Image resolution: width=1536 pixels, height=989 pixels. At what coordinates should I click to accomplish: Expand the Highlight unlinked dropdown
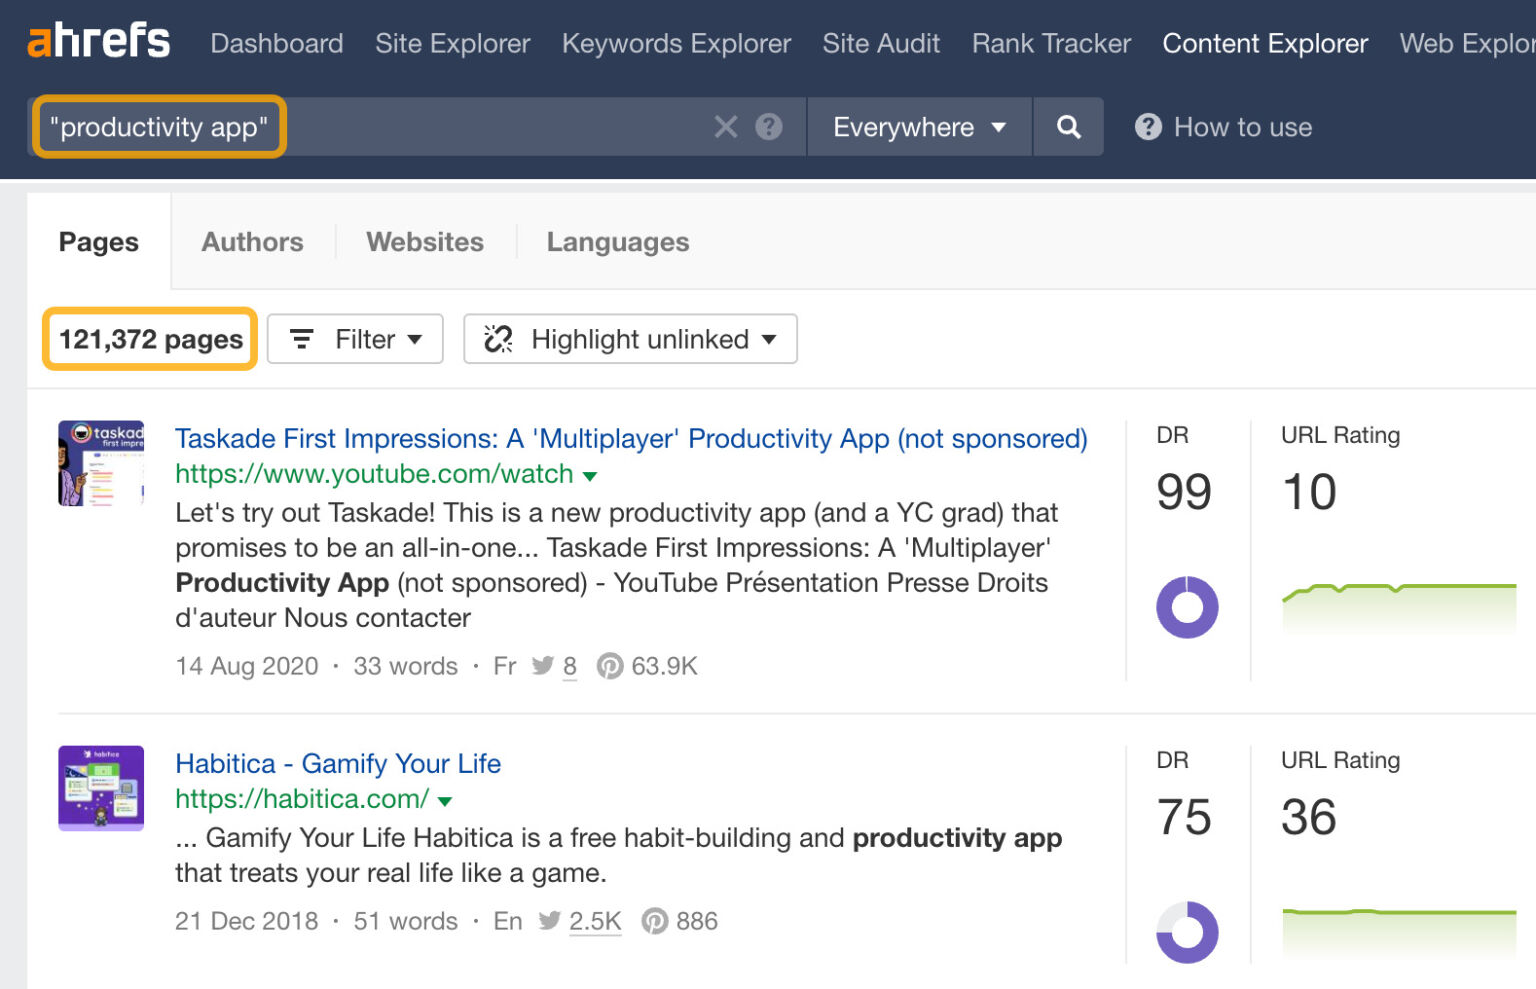(x=767, y=340)
